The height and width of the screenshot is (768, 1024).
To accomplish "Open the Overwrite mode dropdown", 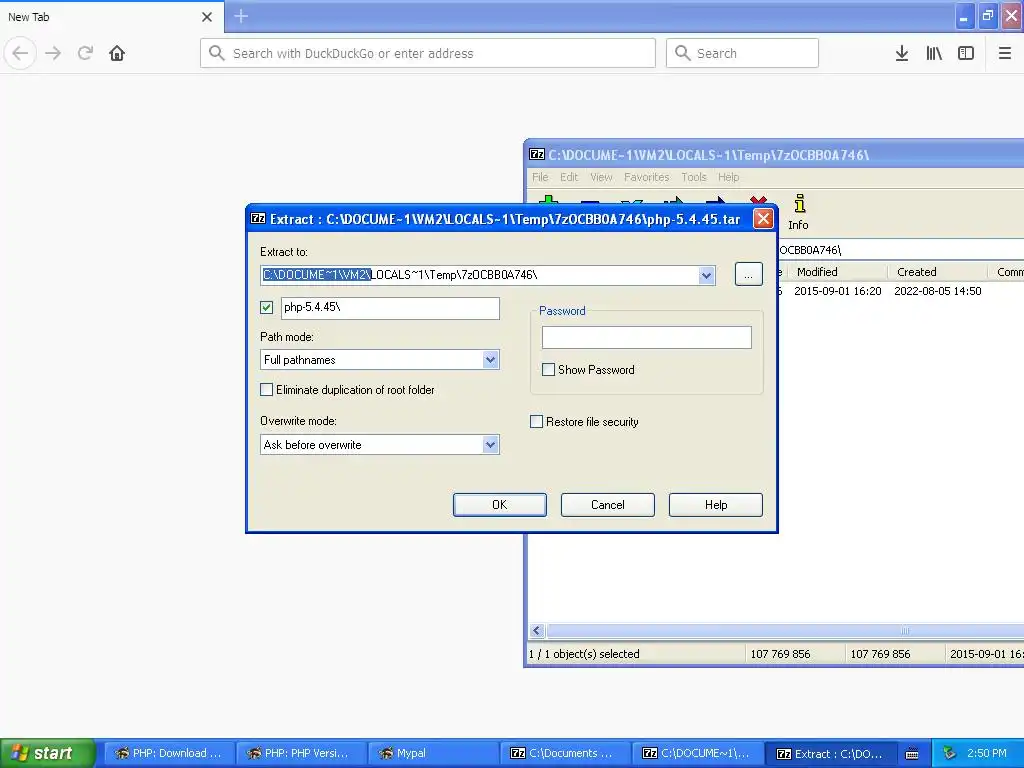I will coord(490,445).
